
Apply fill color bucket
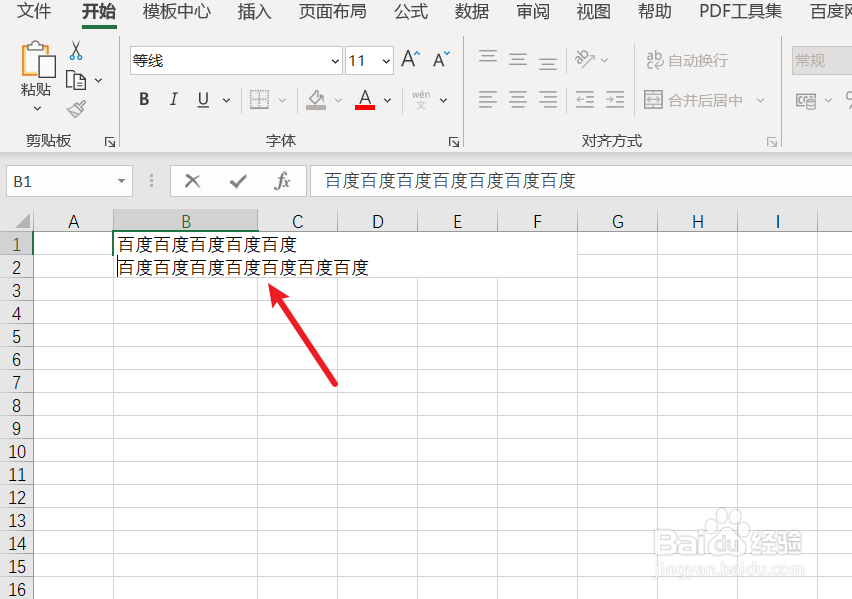(x=316, y=99)
